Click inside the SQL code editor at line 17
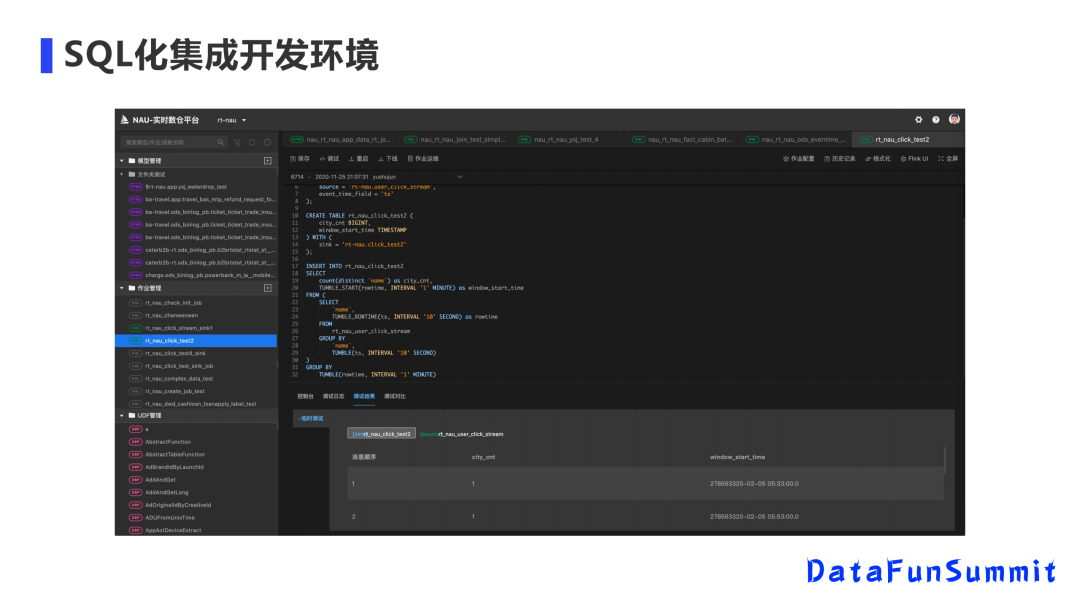 coord(355,266)
